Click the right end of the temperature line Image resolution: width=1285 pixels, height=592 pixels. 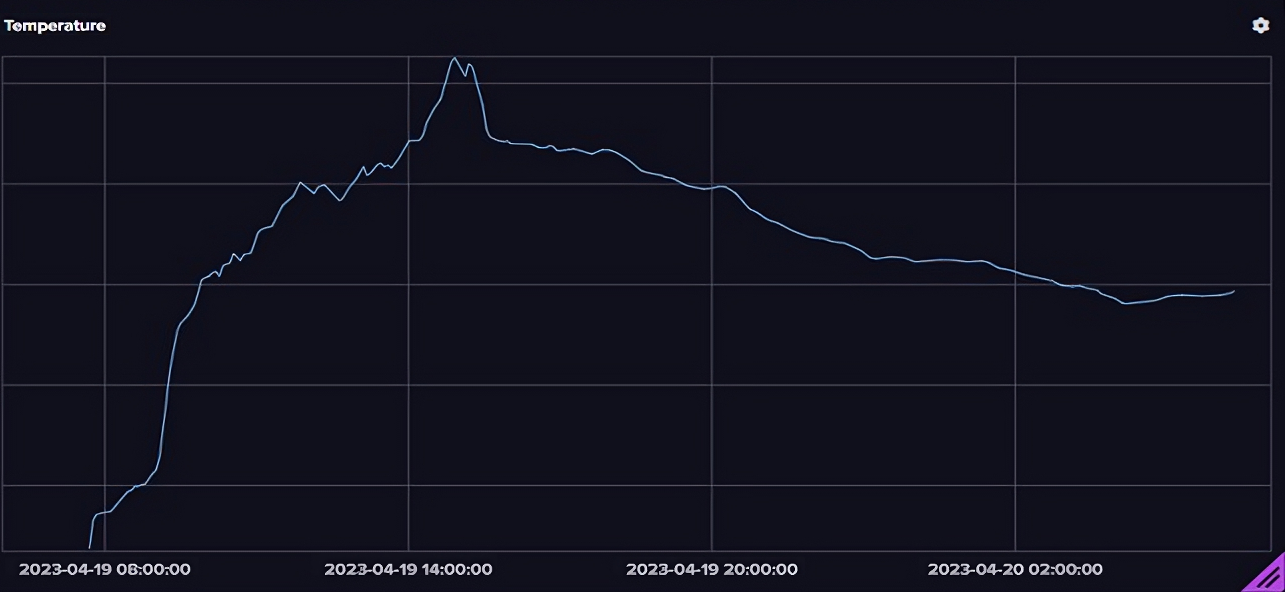[x=1233, y=291]
